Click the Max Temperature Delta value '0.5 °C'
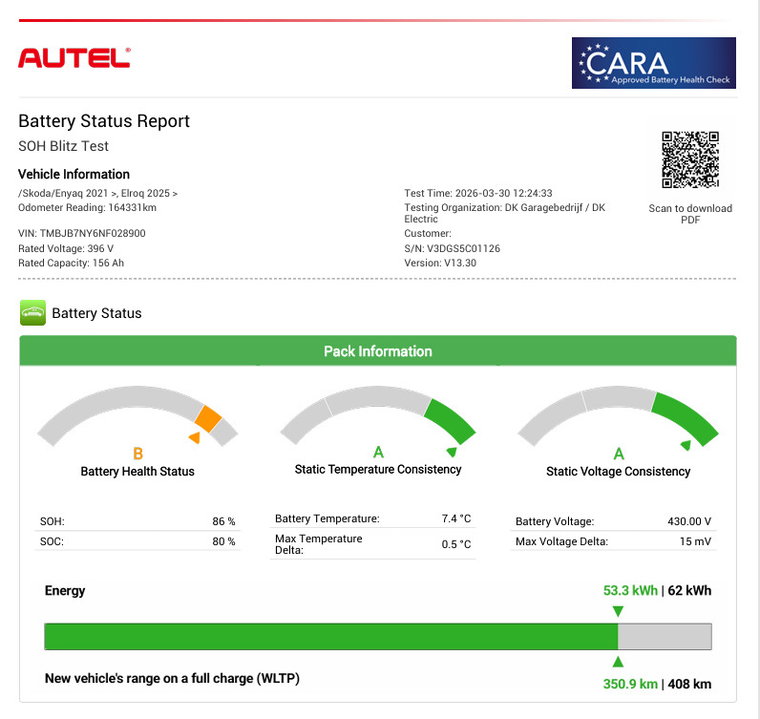760x719 pixels. click(x=457, y=544)
